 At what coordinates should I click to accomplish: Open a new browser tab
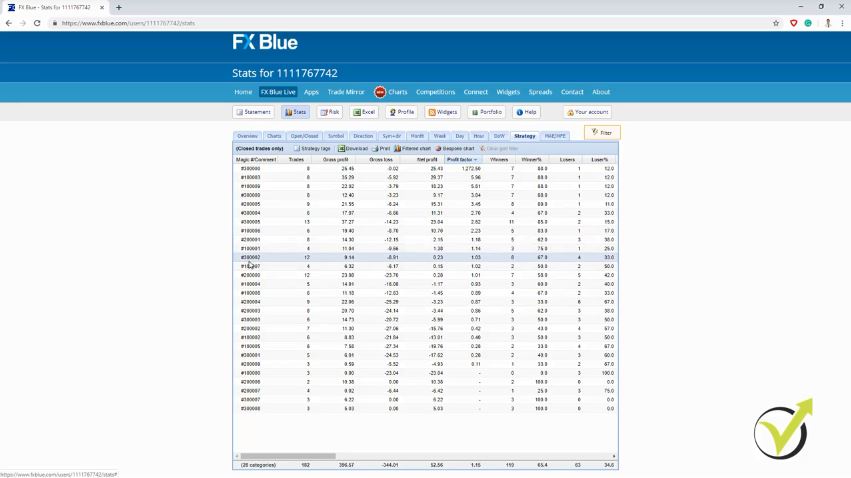119,8
